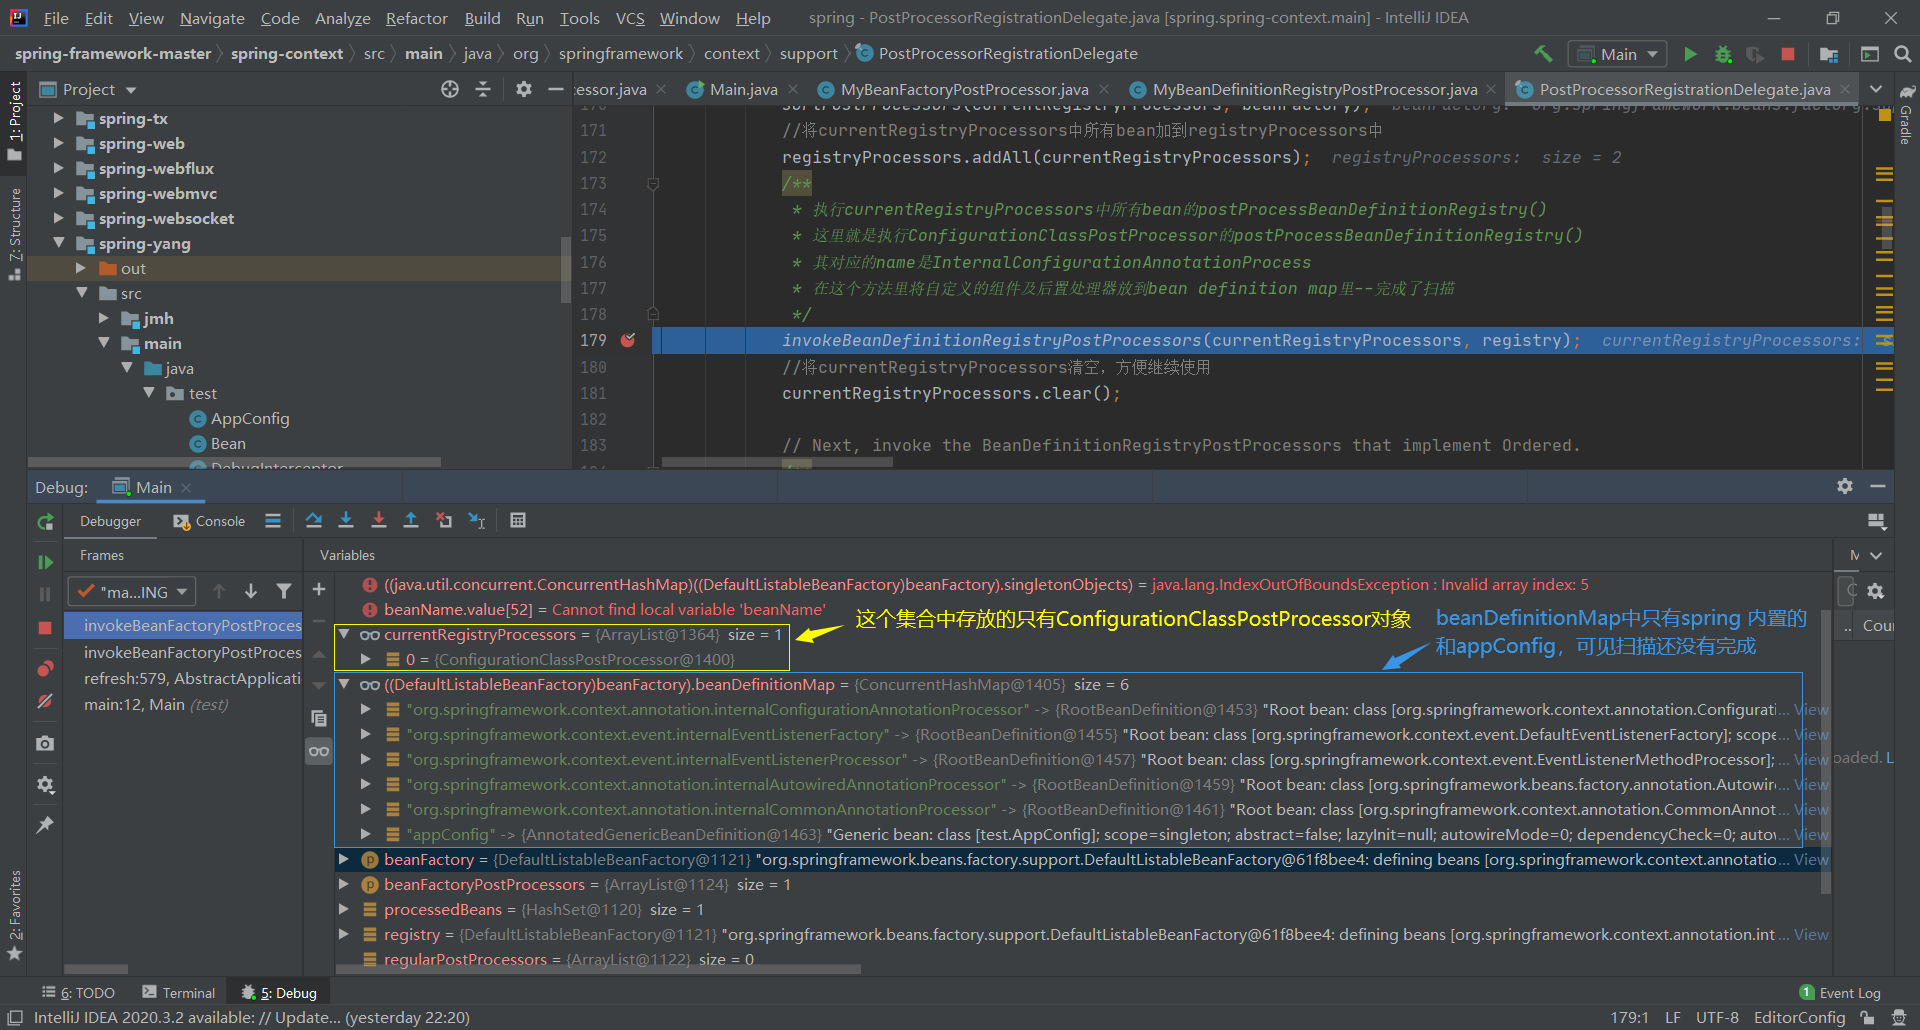Image resolution: width=1920 pixels, height=1030 pixels.
Task: Open the Main run configuration dropdown
Action: click(x=1619, y=54)
